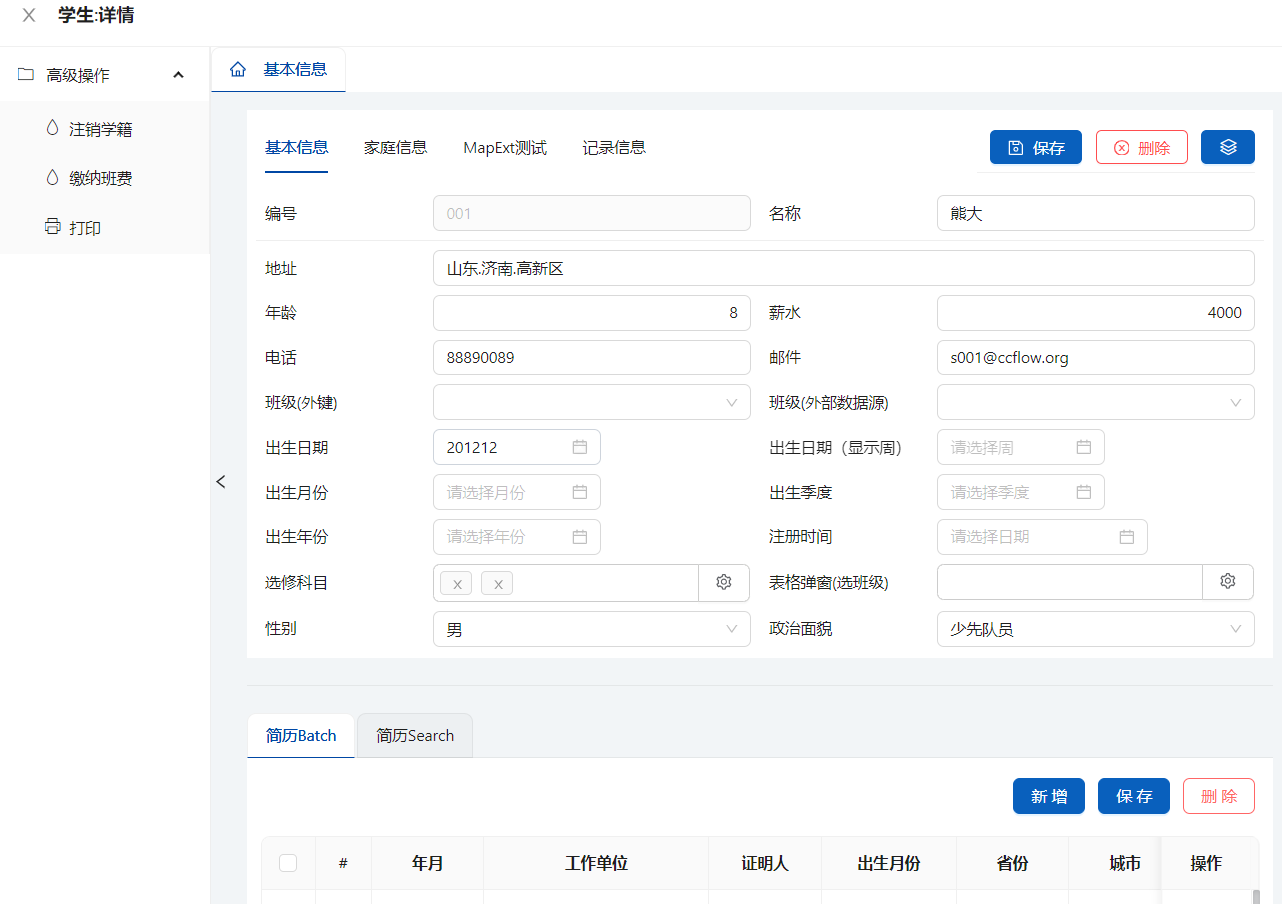Open calendar icon in 出生日期 field
This screenshot has width=1282, height=904.
point(579,447)
